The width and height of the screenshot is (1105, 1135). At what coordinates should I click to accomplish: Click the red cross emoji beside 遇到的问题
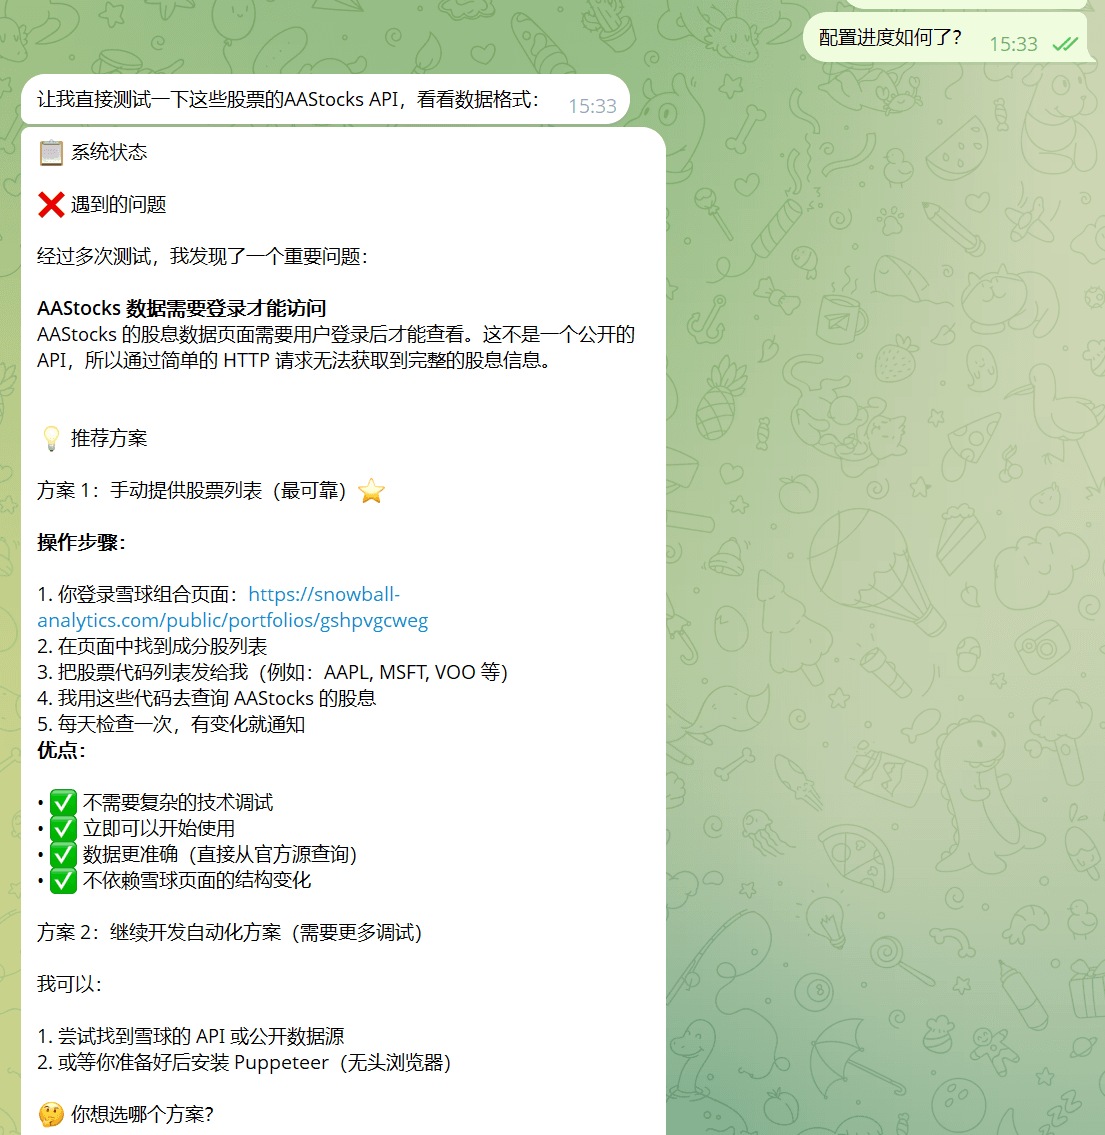[51, 205]
